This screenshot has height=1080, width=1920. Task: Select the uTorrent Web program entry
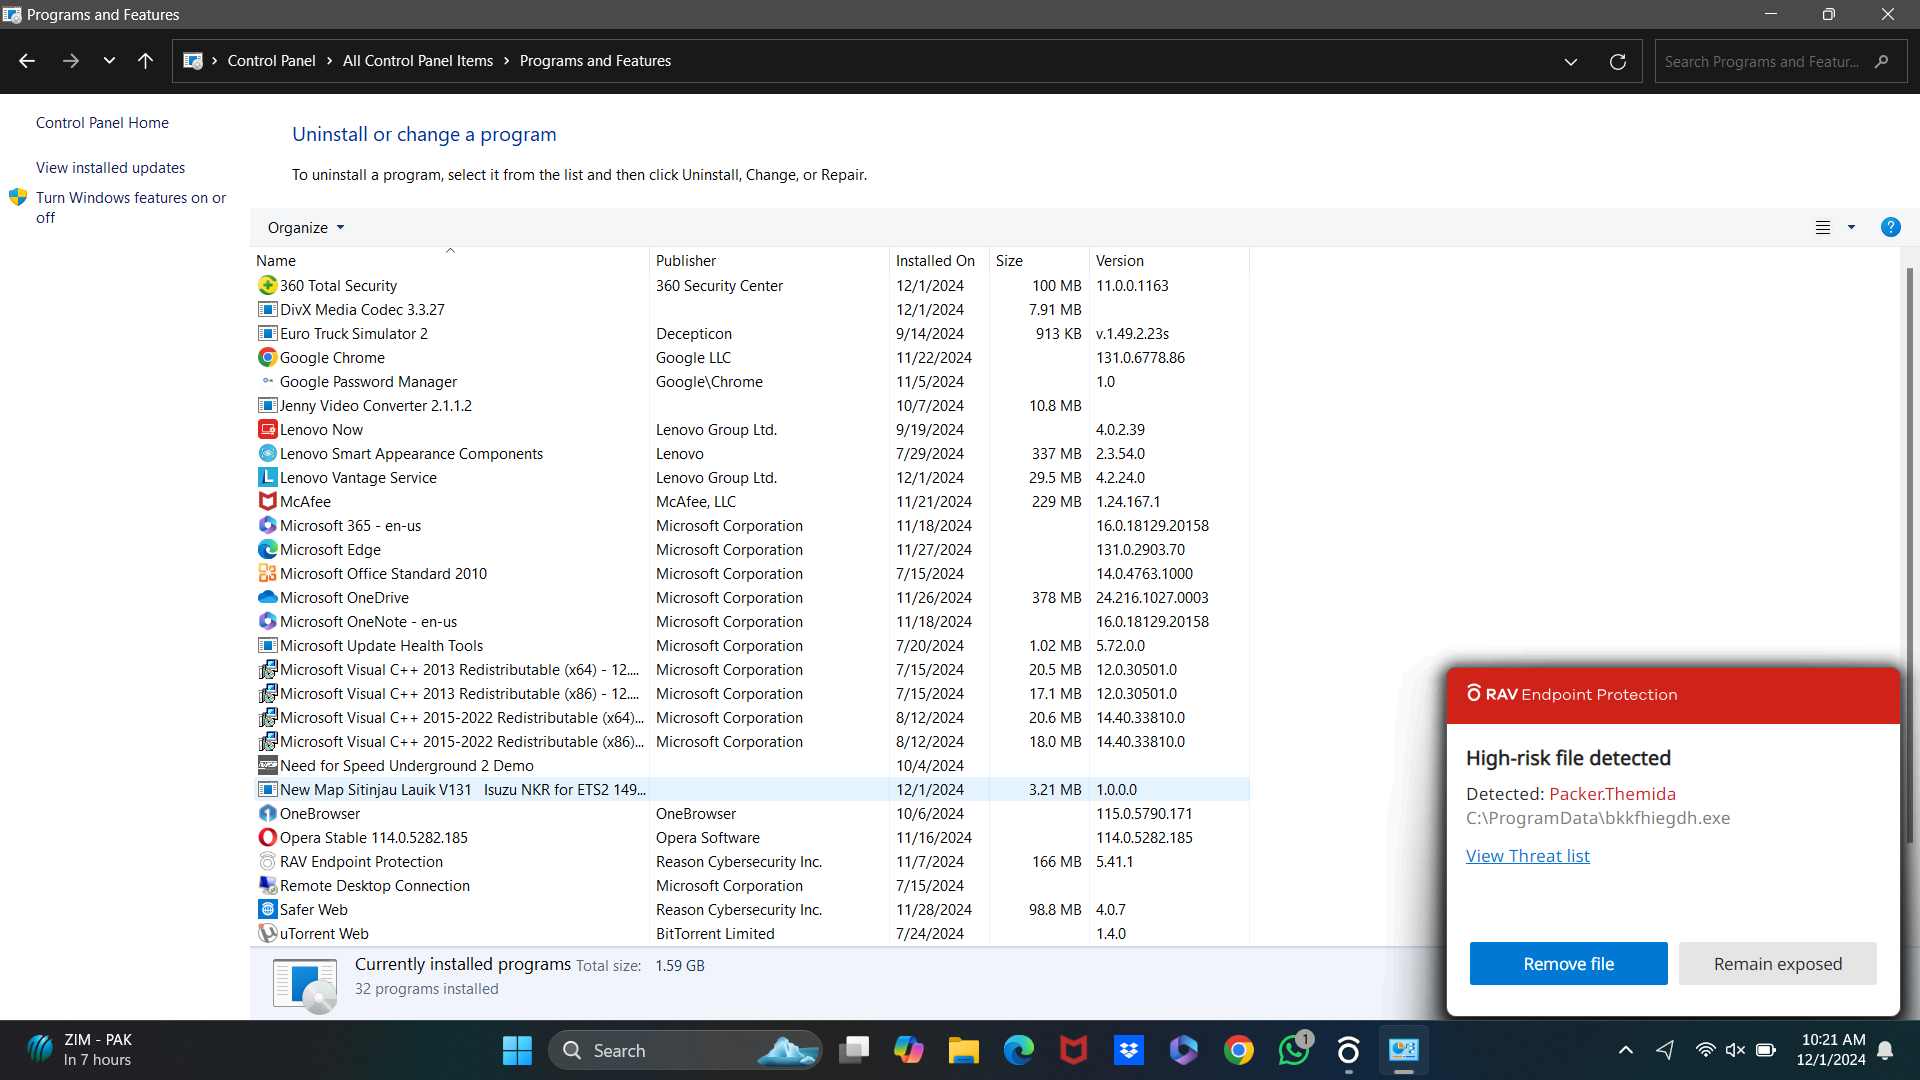(324, 933)
